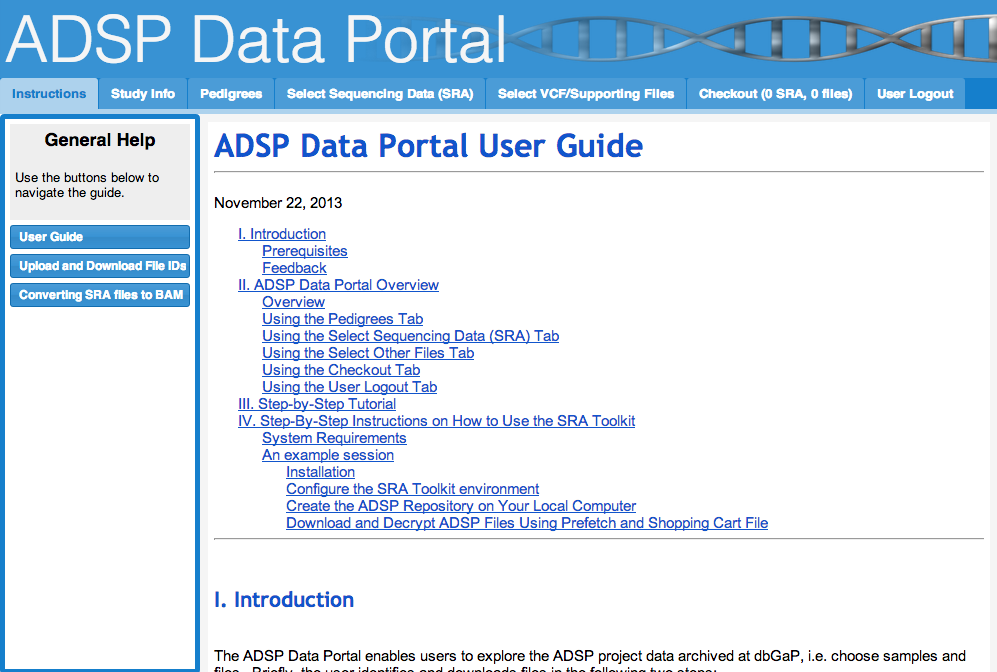Click the I. Introduction section heading
997x672 pixels.
(284, 600)
